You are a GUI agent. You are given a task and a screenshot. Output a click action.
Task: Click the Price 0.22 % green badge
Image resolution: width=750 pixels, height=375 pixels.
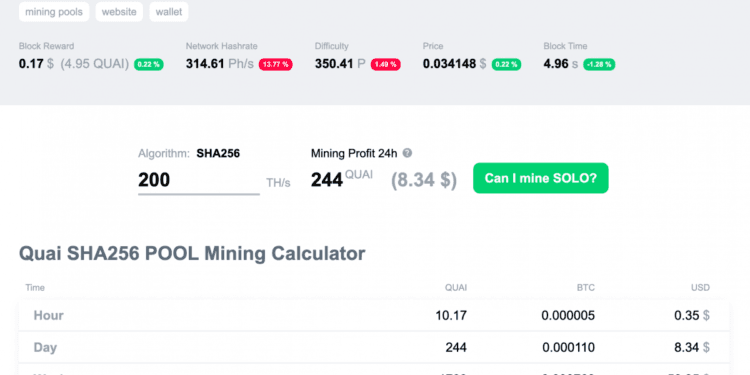507,64
